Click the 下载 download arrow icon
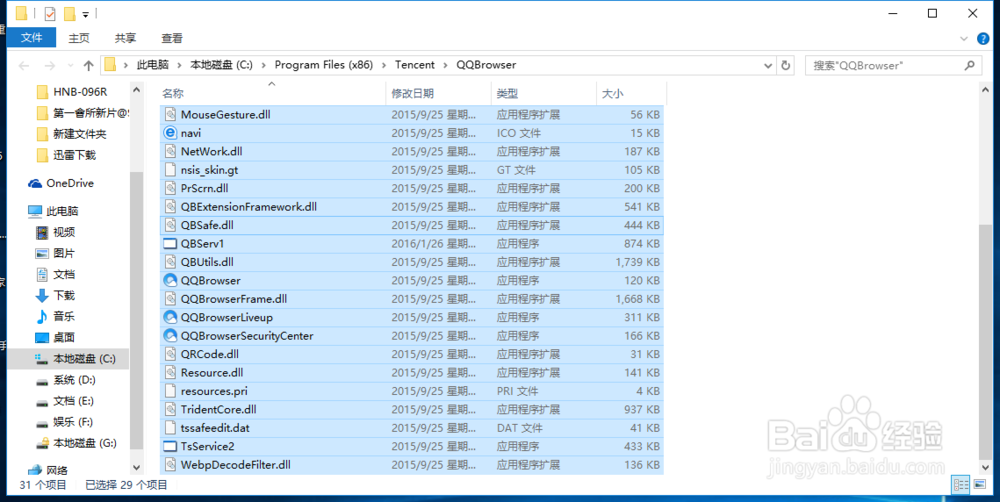The image size is (1000, 502). [x=41, y=295]
